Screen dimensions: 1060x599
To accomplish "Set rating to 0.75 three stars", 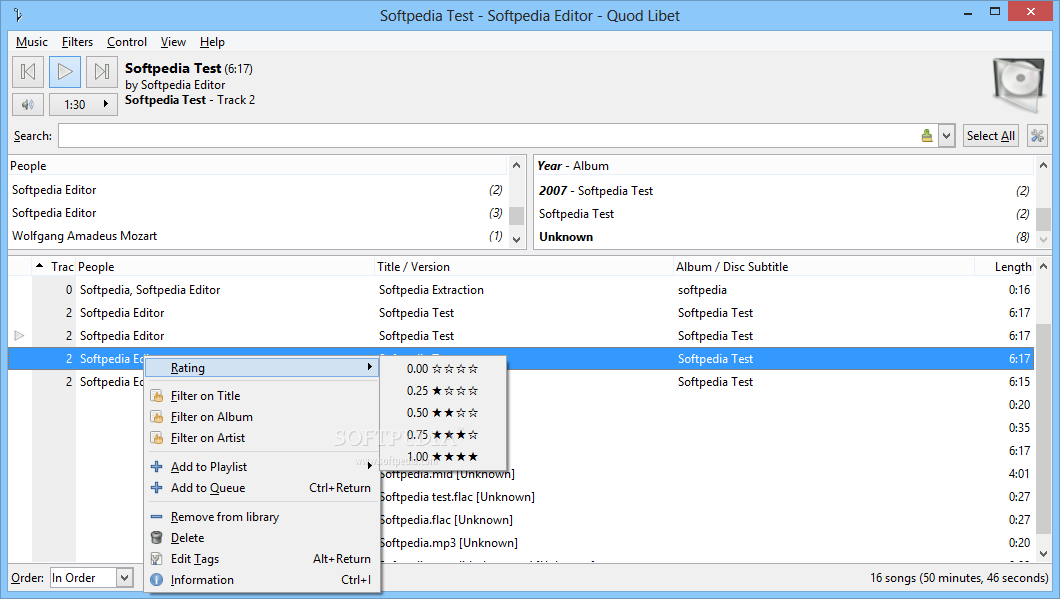I will pos(442,435).
